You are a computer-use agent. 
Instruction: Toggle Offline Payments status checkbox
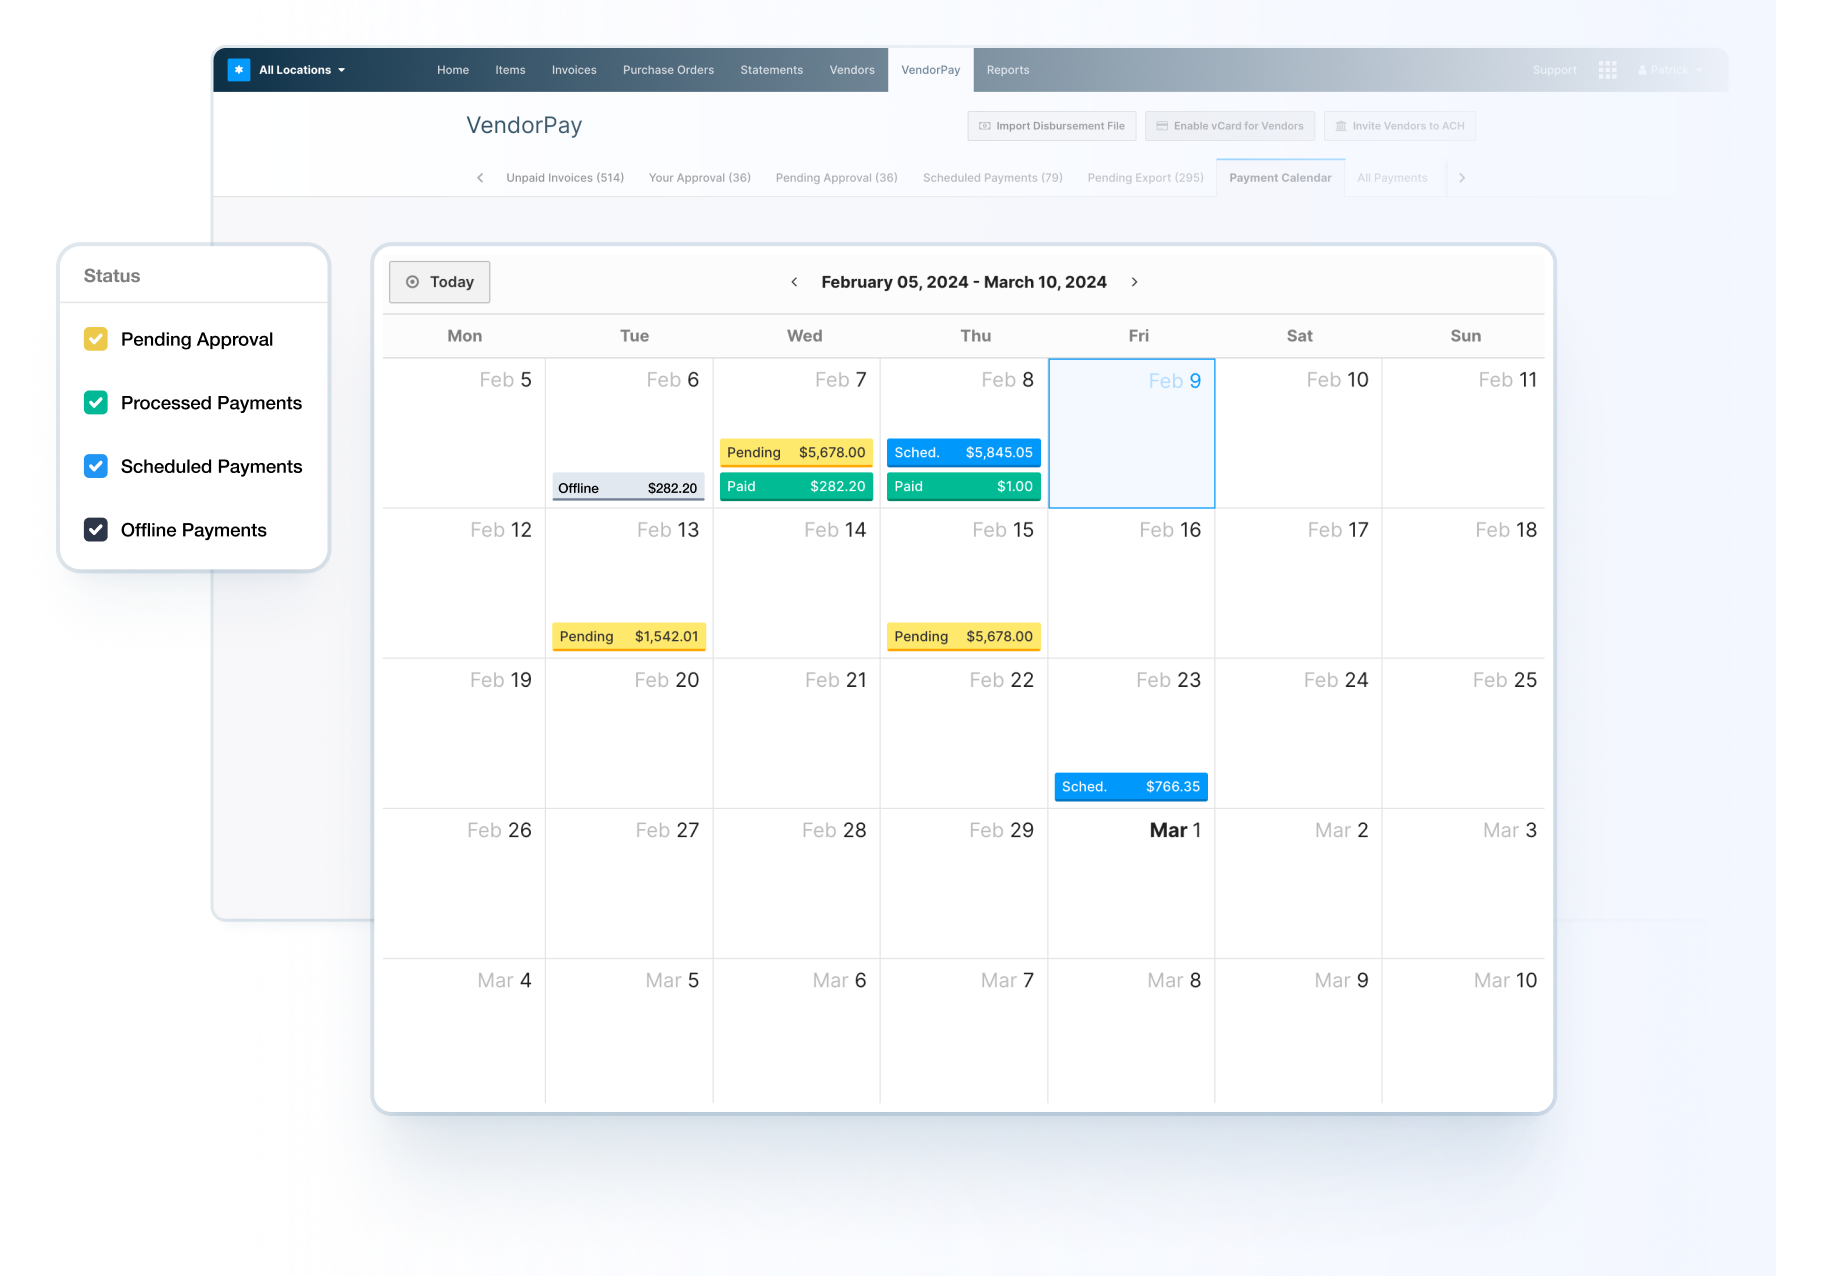(96, 530)
